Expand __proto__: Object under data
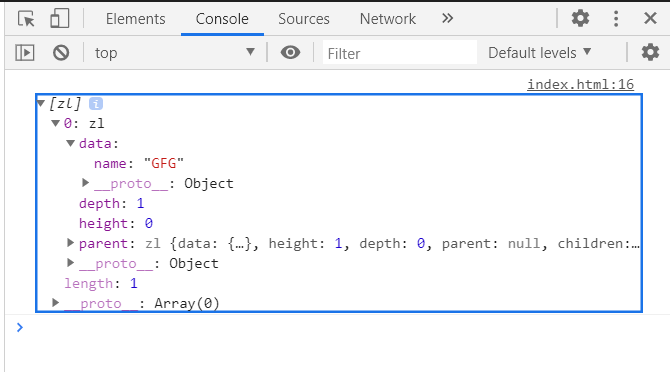670x372 pixels. [85, 183]
